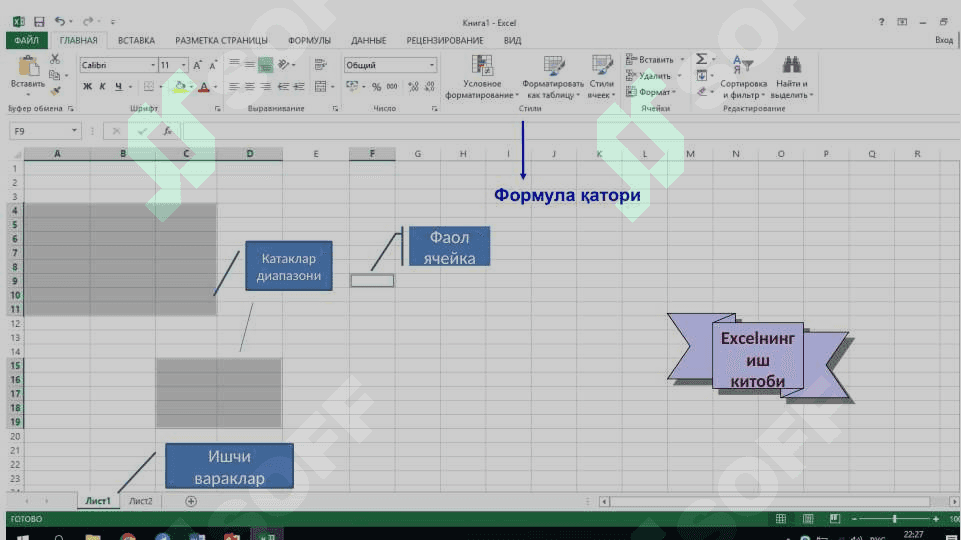Click the Fill down-arrow icon in editing group

tap(702, 75)
